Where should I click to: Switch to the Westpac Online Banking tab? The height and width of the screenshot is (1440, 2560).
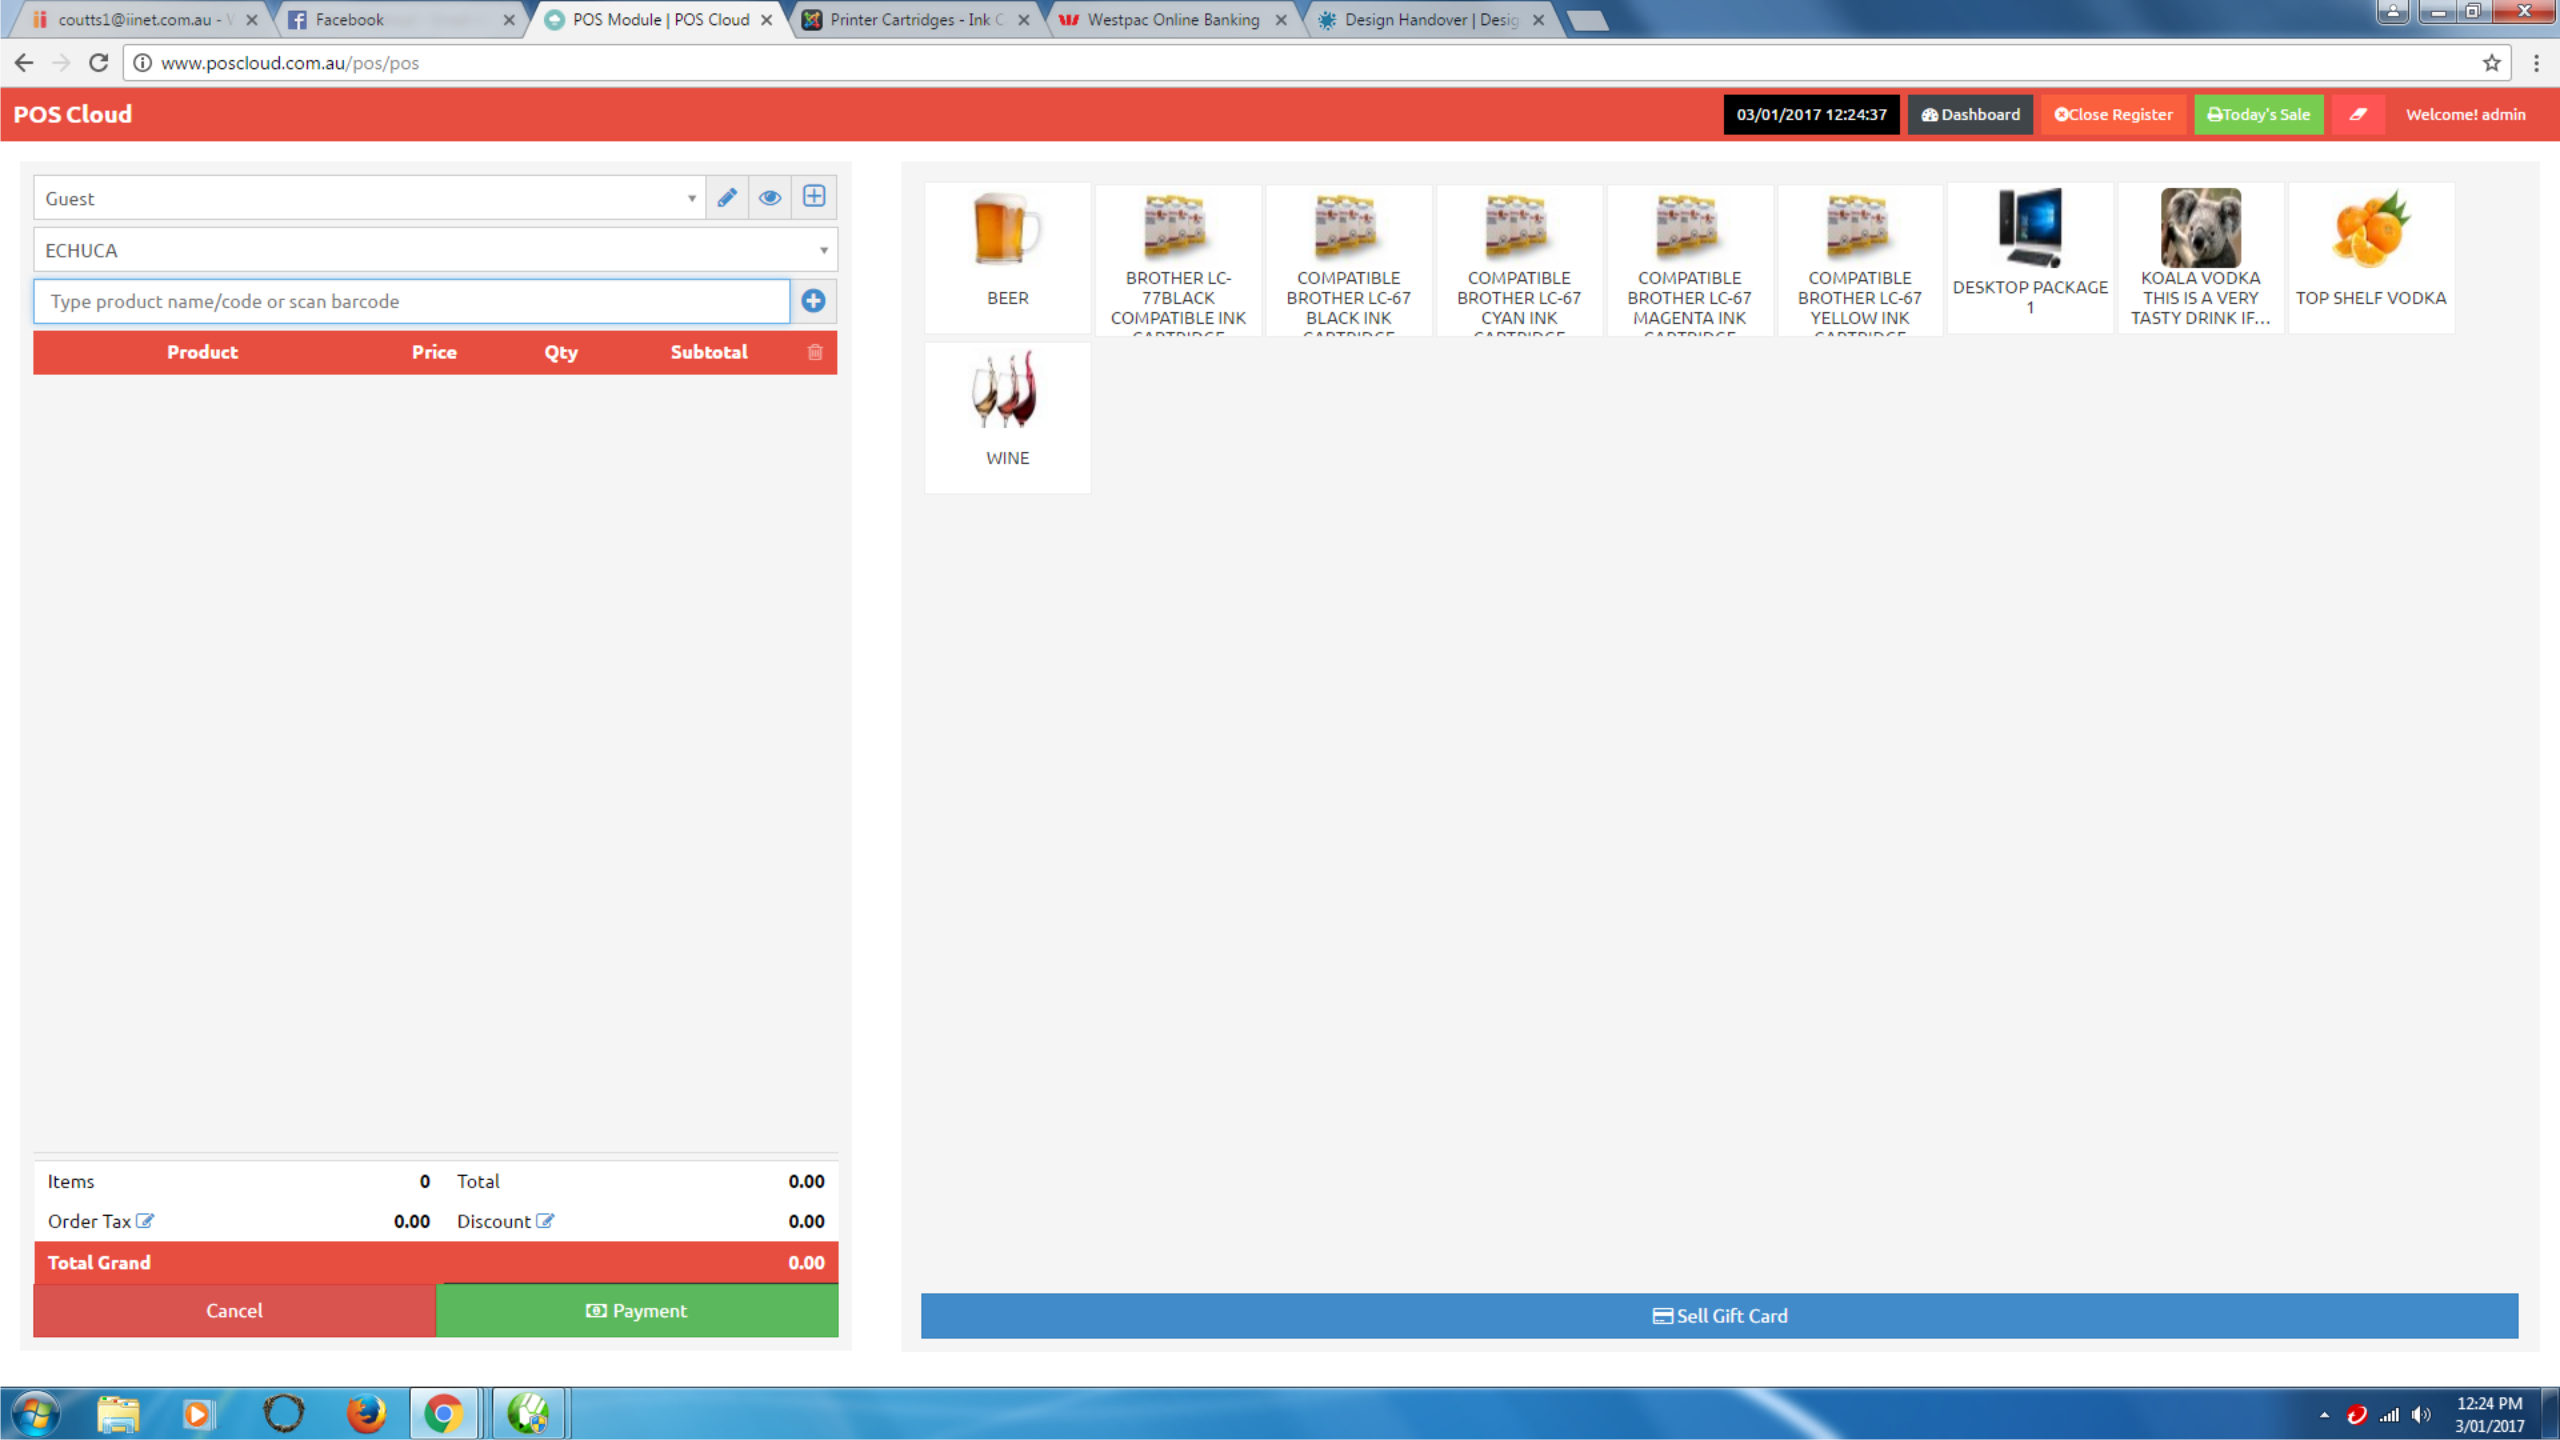click(x=1172, y=19)
